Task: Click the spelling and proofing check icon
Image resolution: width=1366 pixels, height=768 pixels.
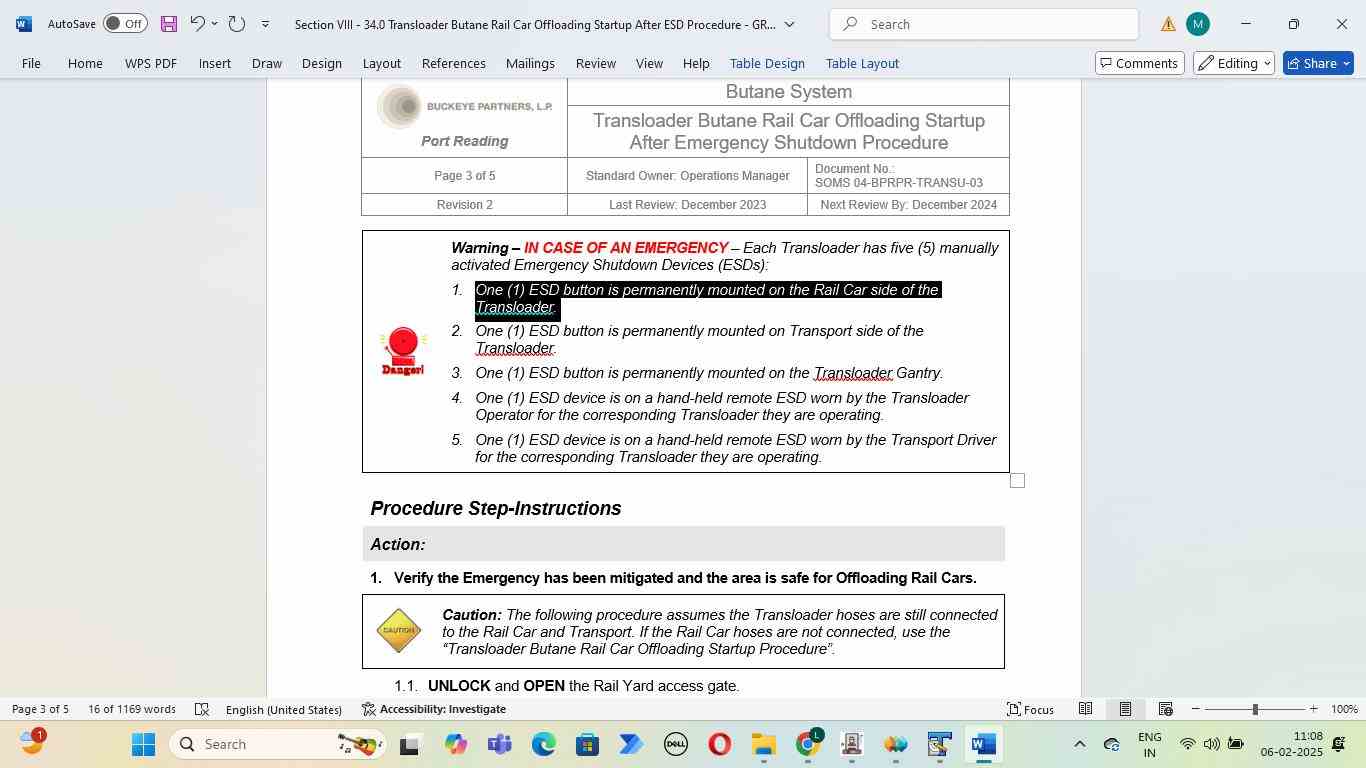Action: point(201,709)
